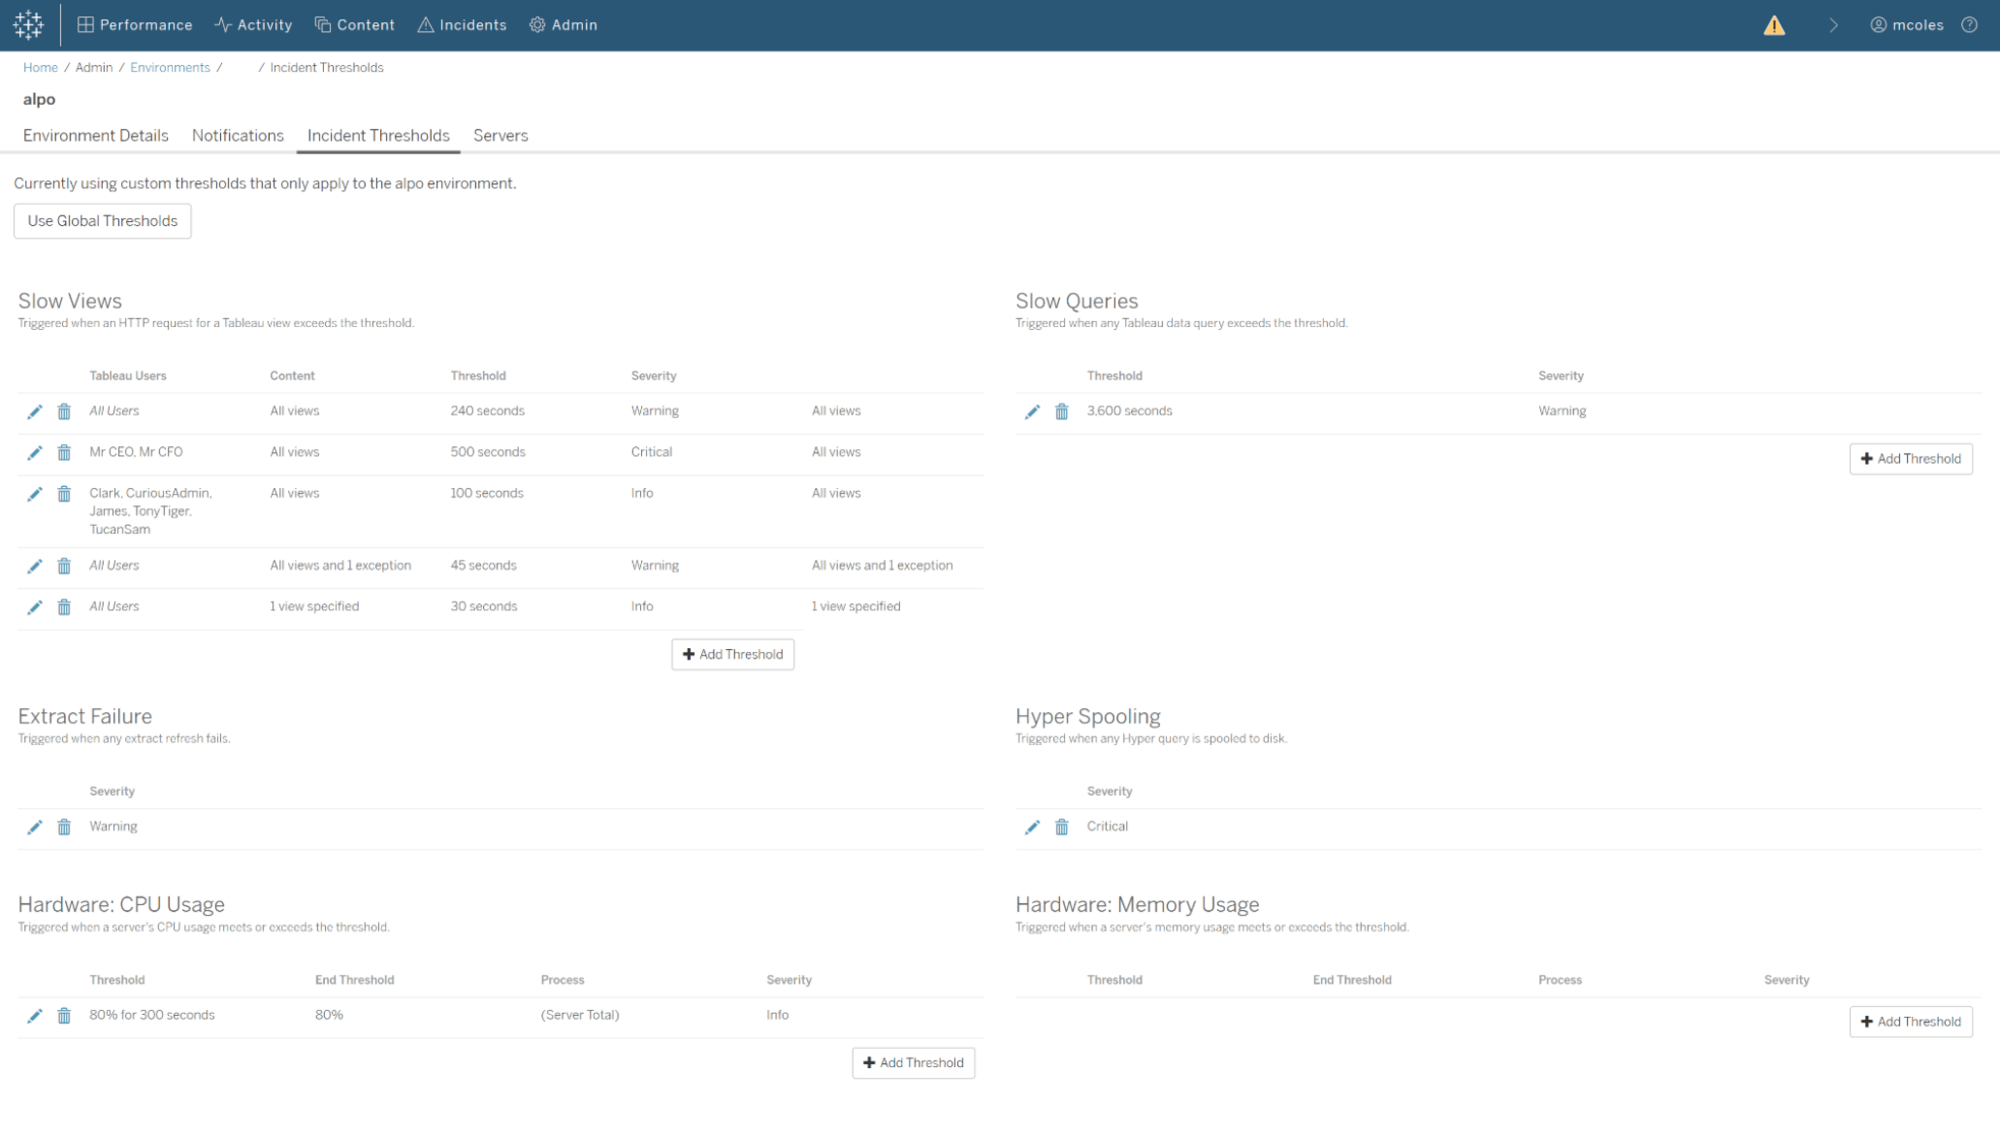Viewport: 2000px width, 1139px height.
Task: Delete the 80% CPU usage threshold
Action: pyautogui.click(x=64, y=1016)
